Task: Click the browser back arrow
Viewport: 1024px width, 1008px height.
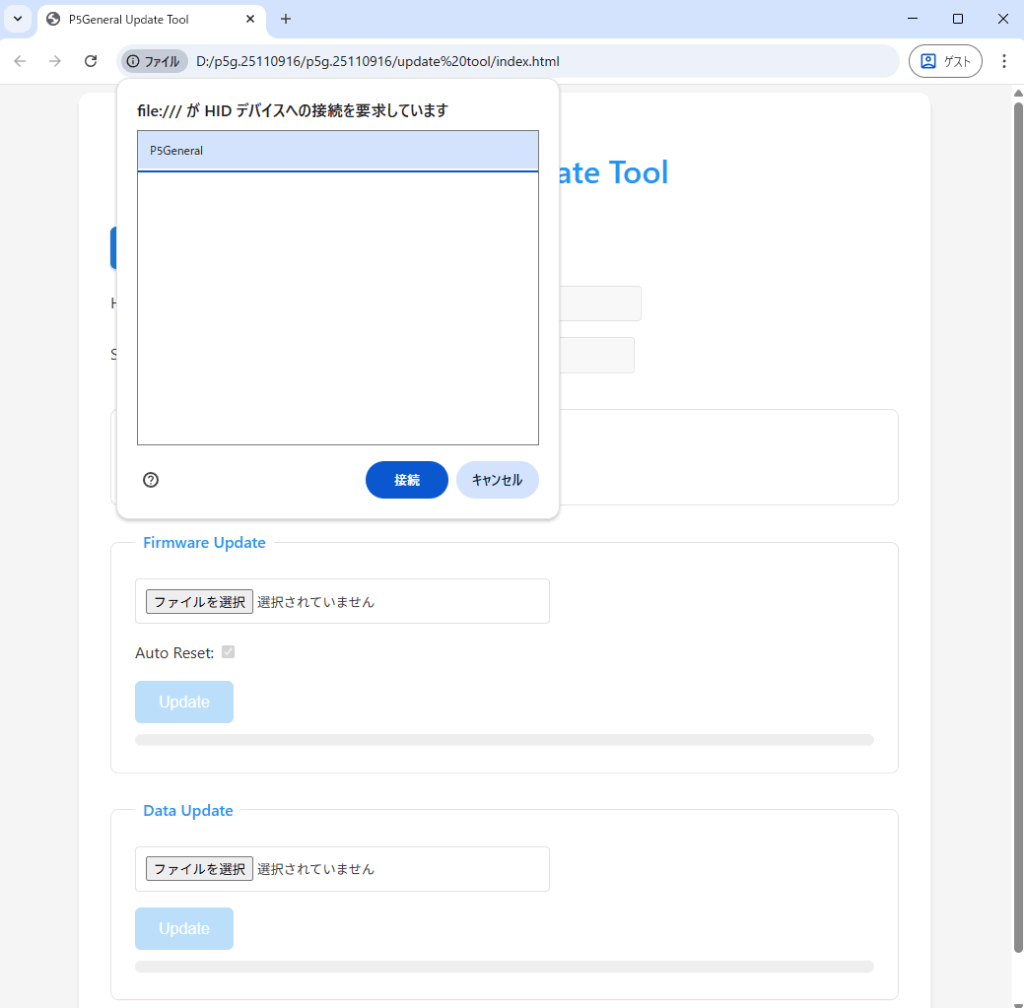Action: pos(20,61)
